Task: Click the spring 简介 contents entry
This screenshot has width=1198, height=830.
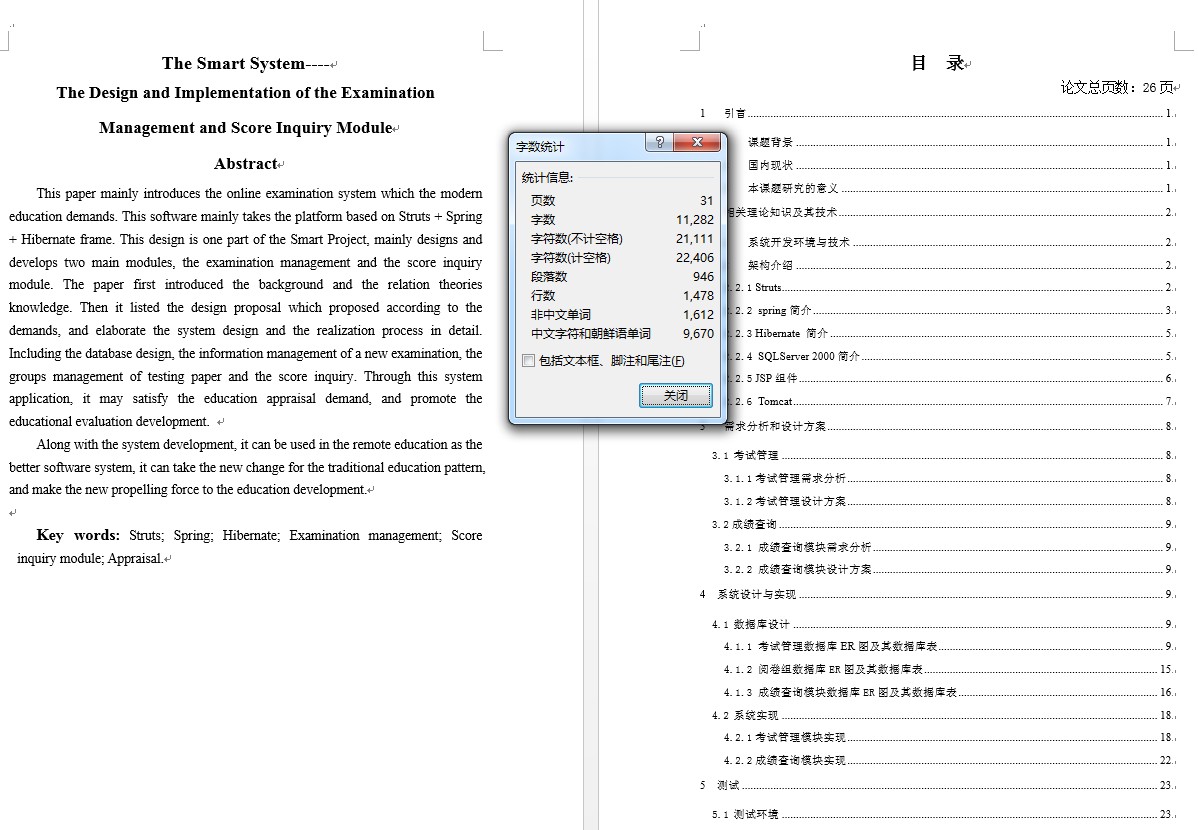Action: tap(953, 310)
